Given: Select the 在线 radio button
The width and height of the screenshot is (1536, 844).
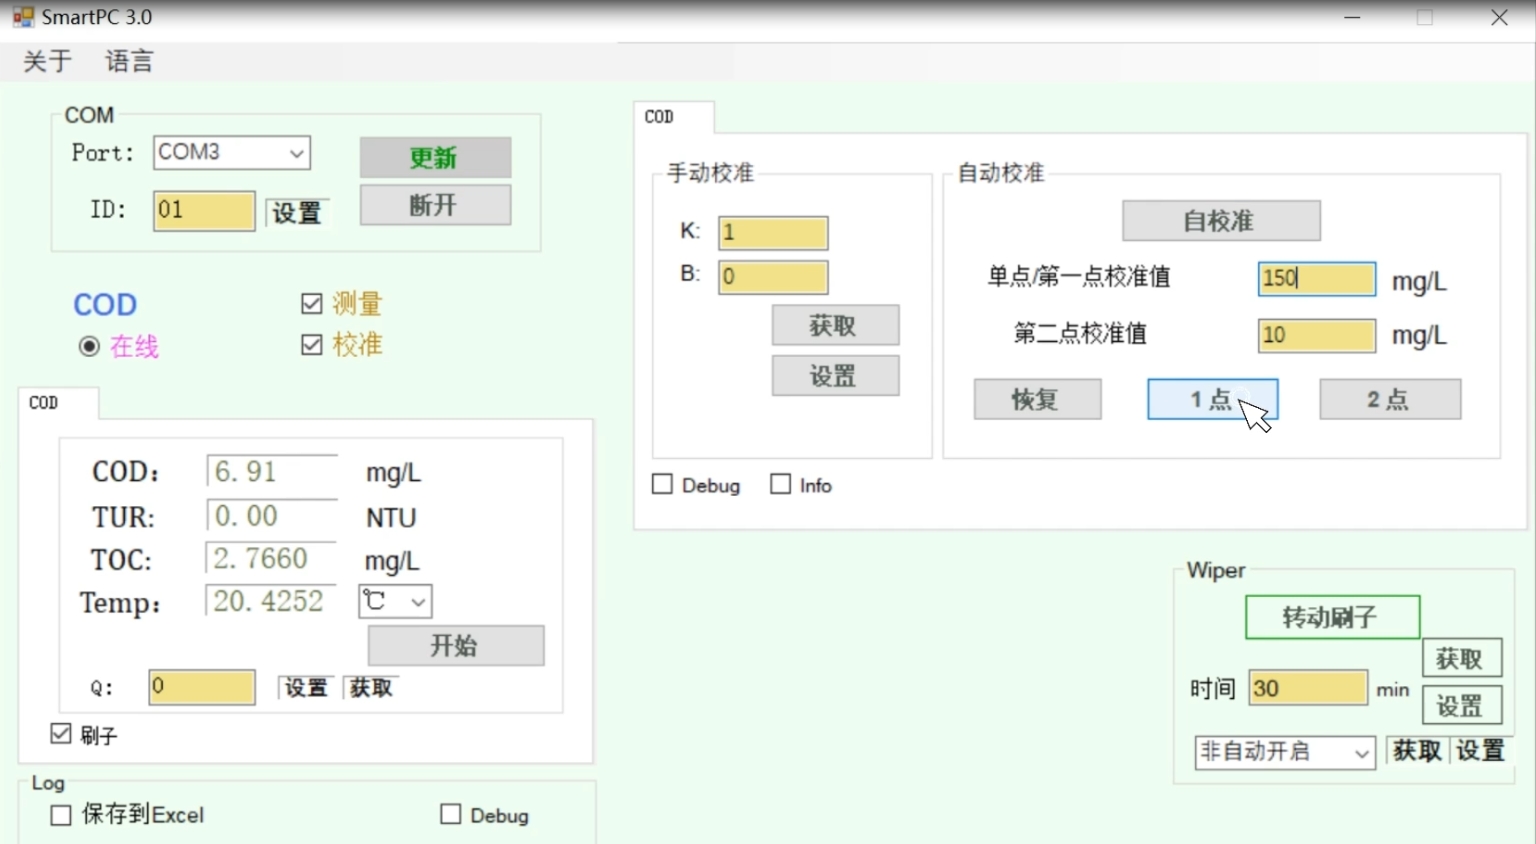Looking at the screenshot, I should click(x=89, y=346).
